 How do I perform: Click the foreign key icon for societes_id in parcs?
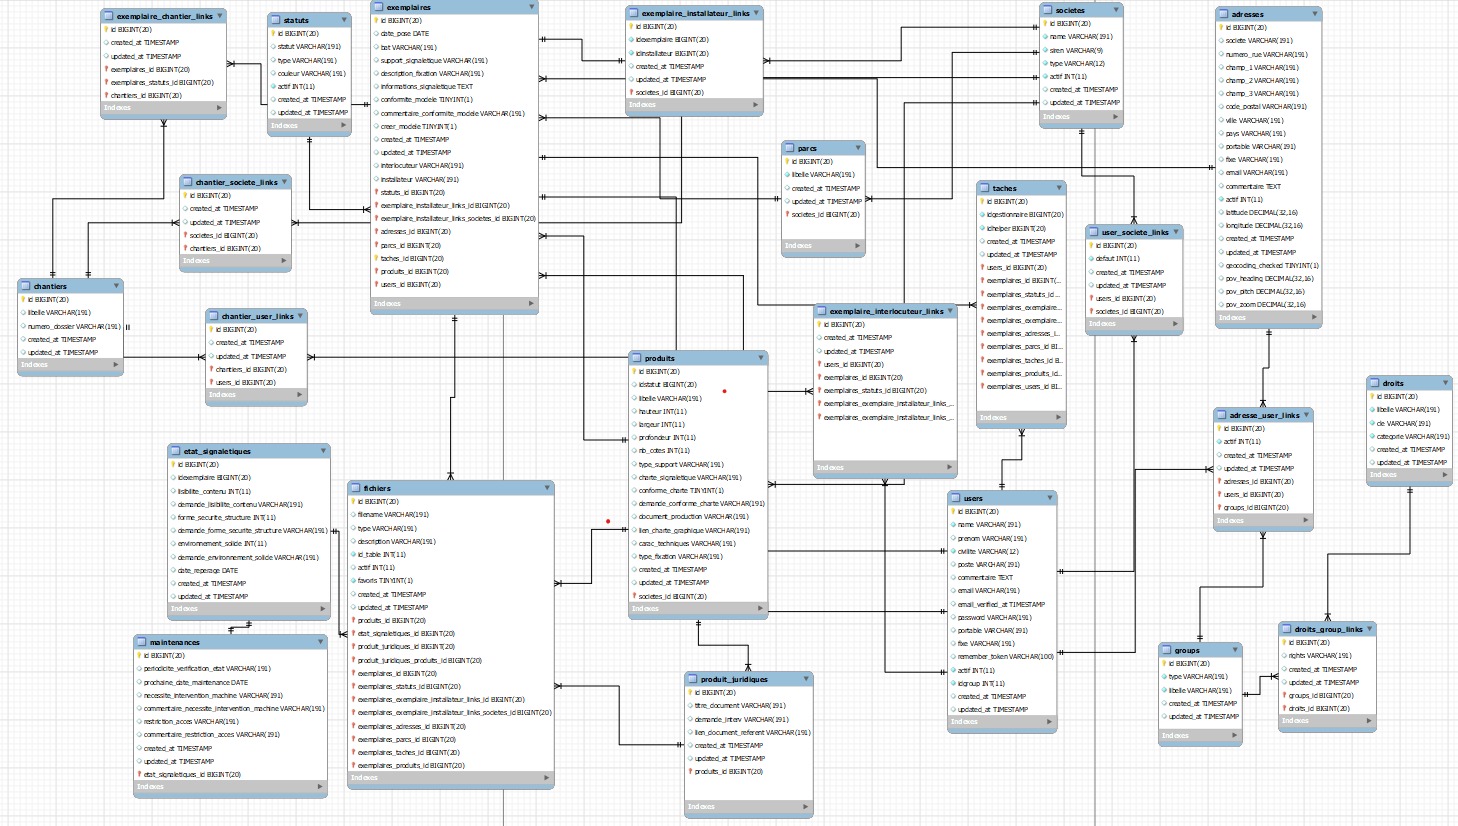click(788, 215)
